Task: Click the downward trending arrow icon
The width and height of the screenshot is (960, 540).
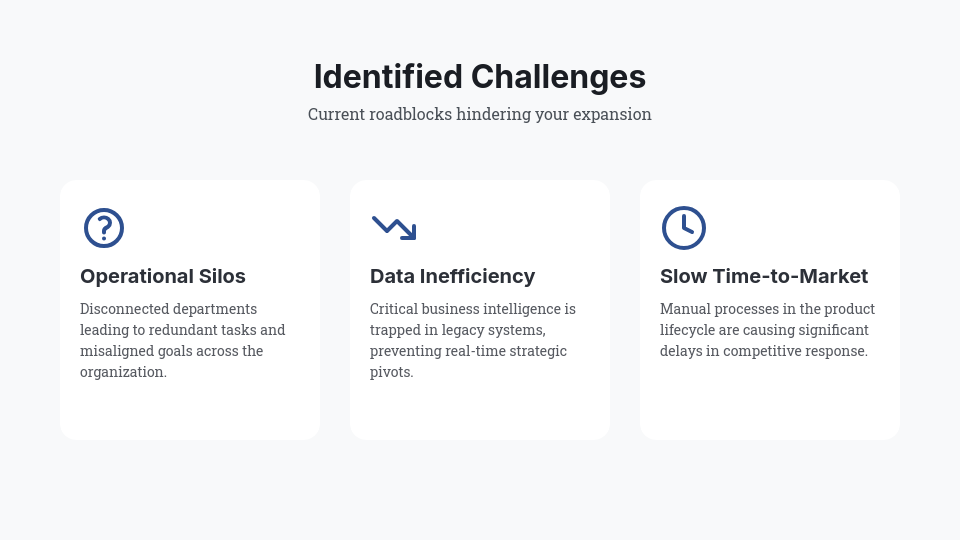Action: pyautogui.click(x=394, y=228)
